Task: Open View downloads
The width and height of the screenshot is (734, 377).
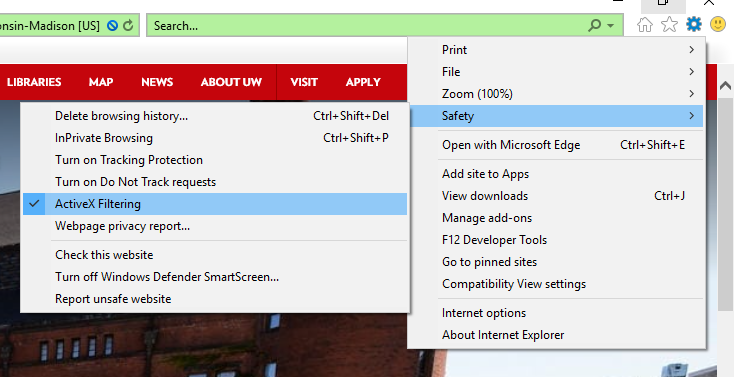Action: (557, 196)
